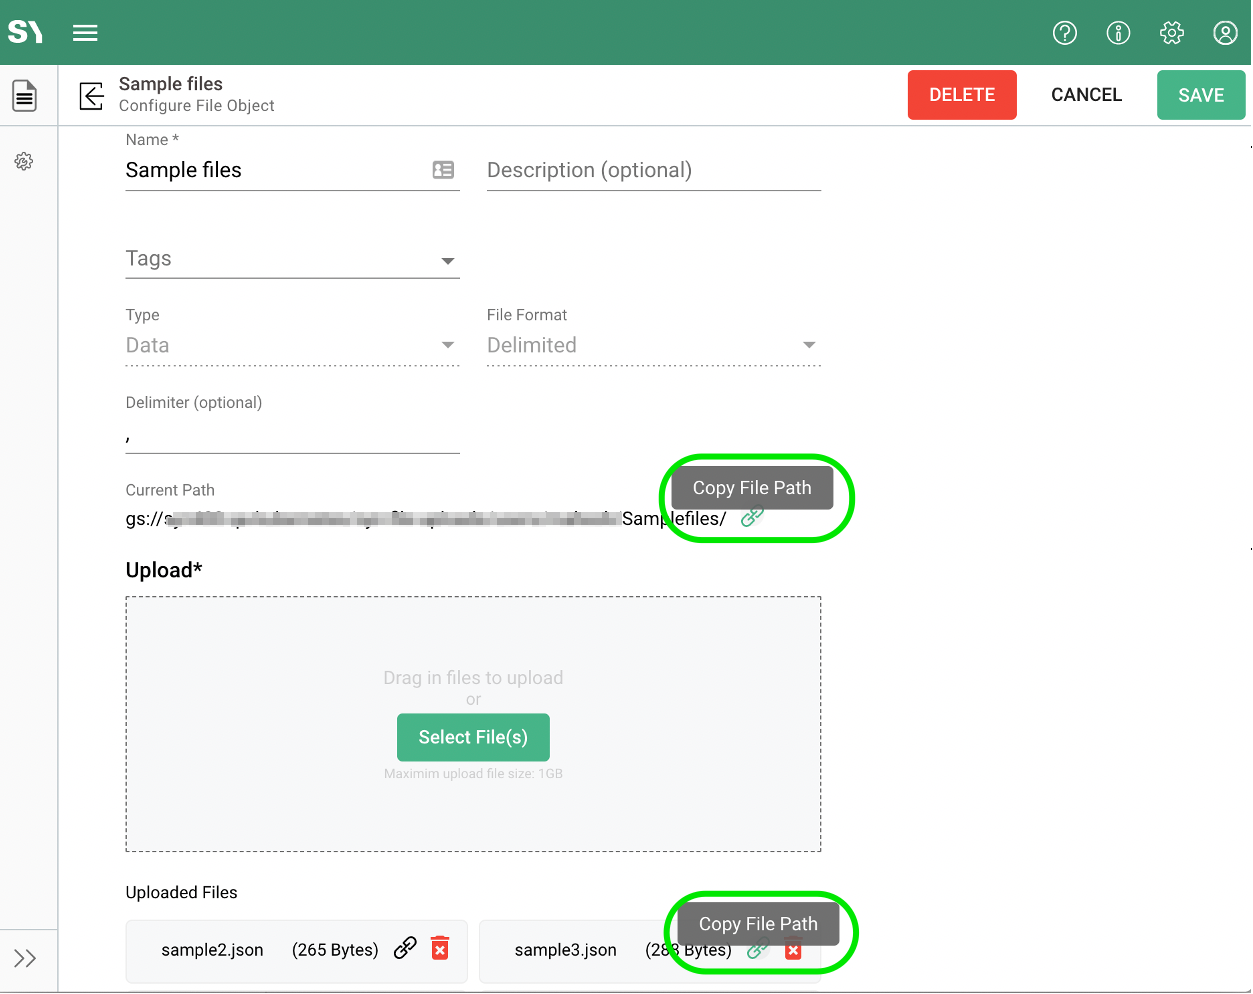Screen dimensions: 1253x994
Task: Click the CANCEL button
Action: coord(1086,95)
